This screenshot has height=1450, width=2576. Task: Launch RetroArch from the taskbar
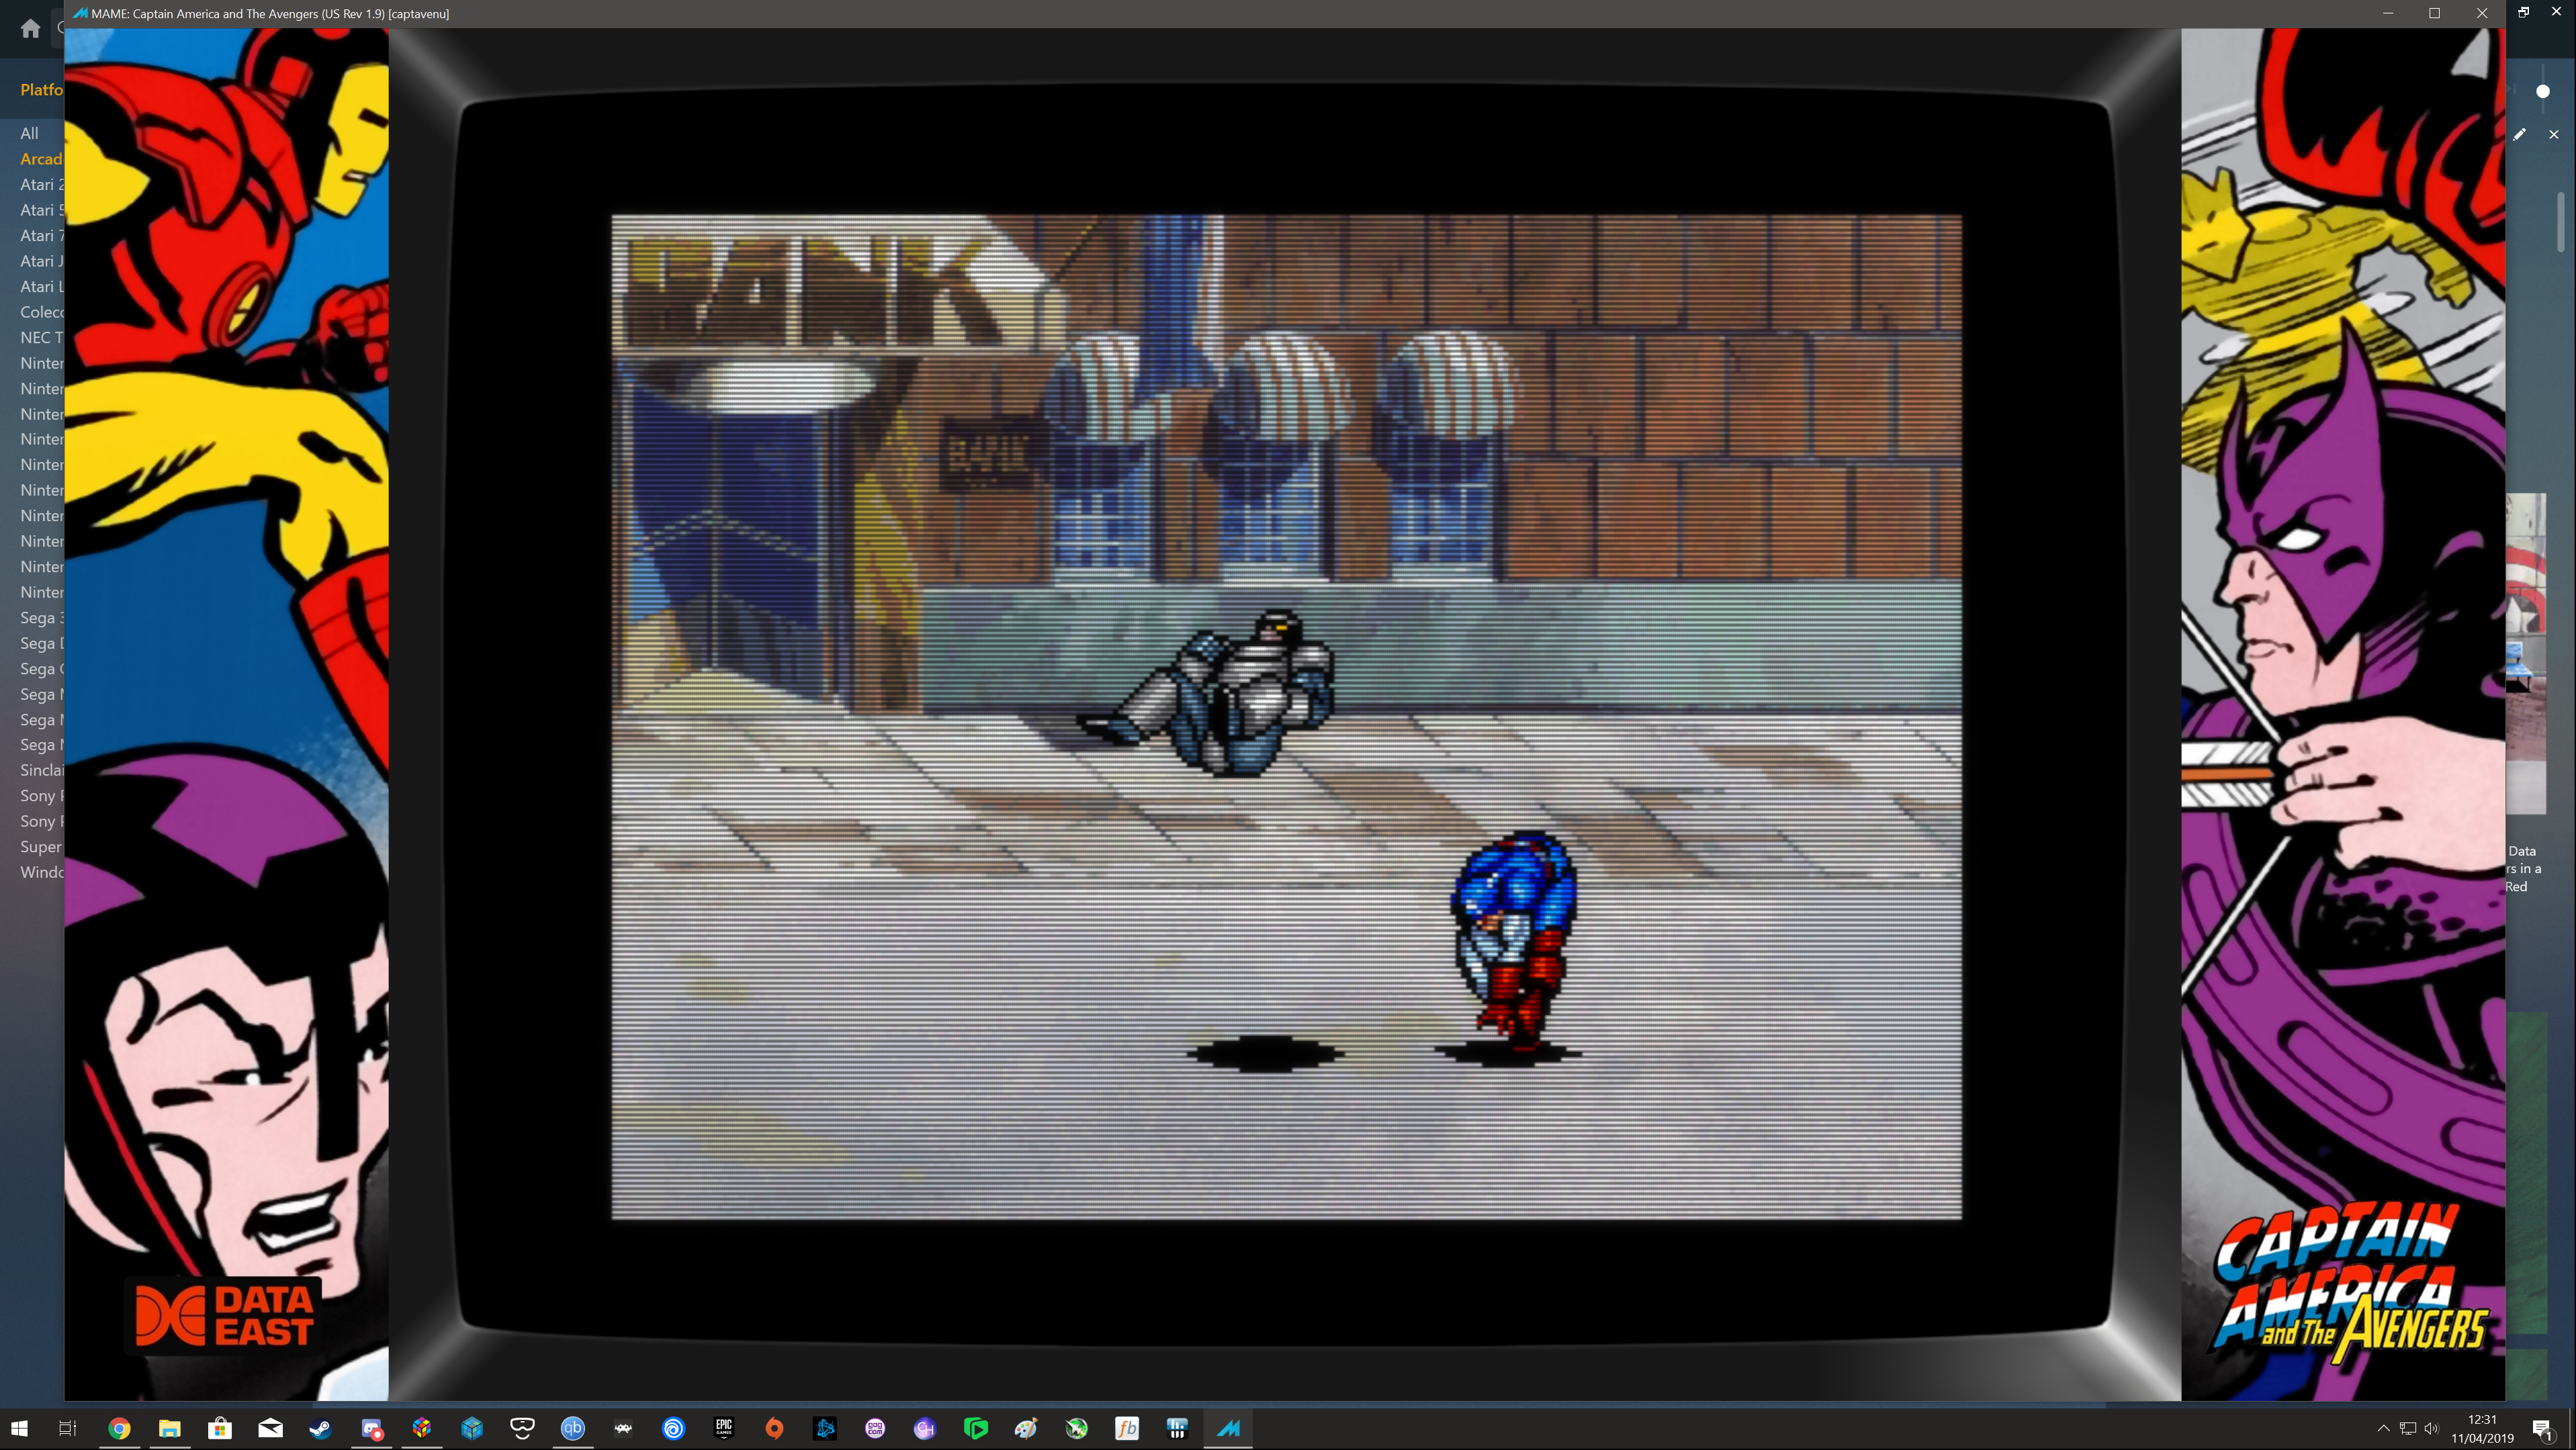coord(623,1428)
